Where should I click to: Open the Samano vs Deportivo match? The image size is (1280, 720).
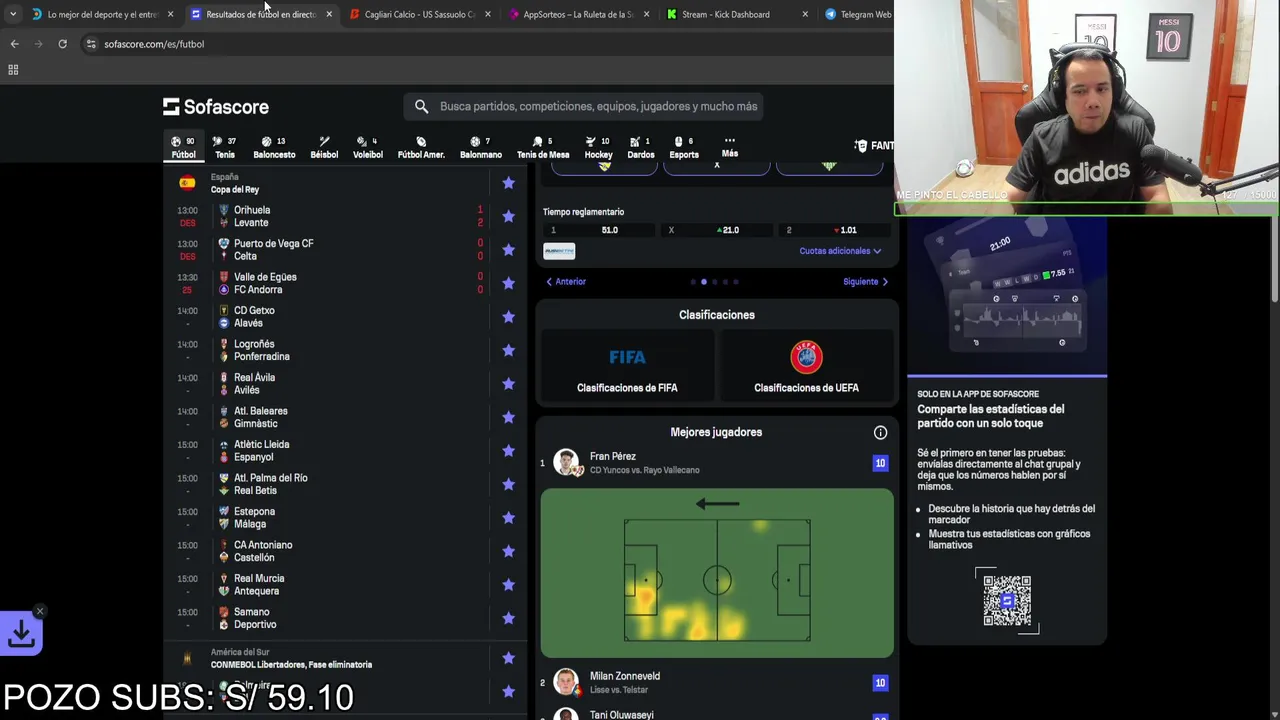(343, 618)
